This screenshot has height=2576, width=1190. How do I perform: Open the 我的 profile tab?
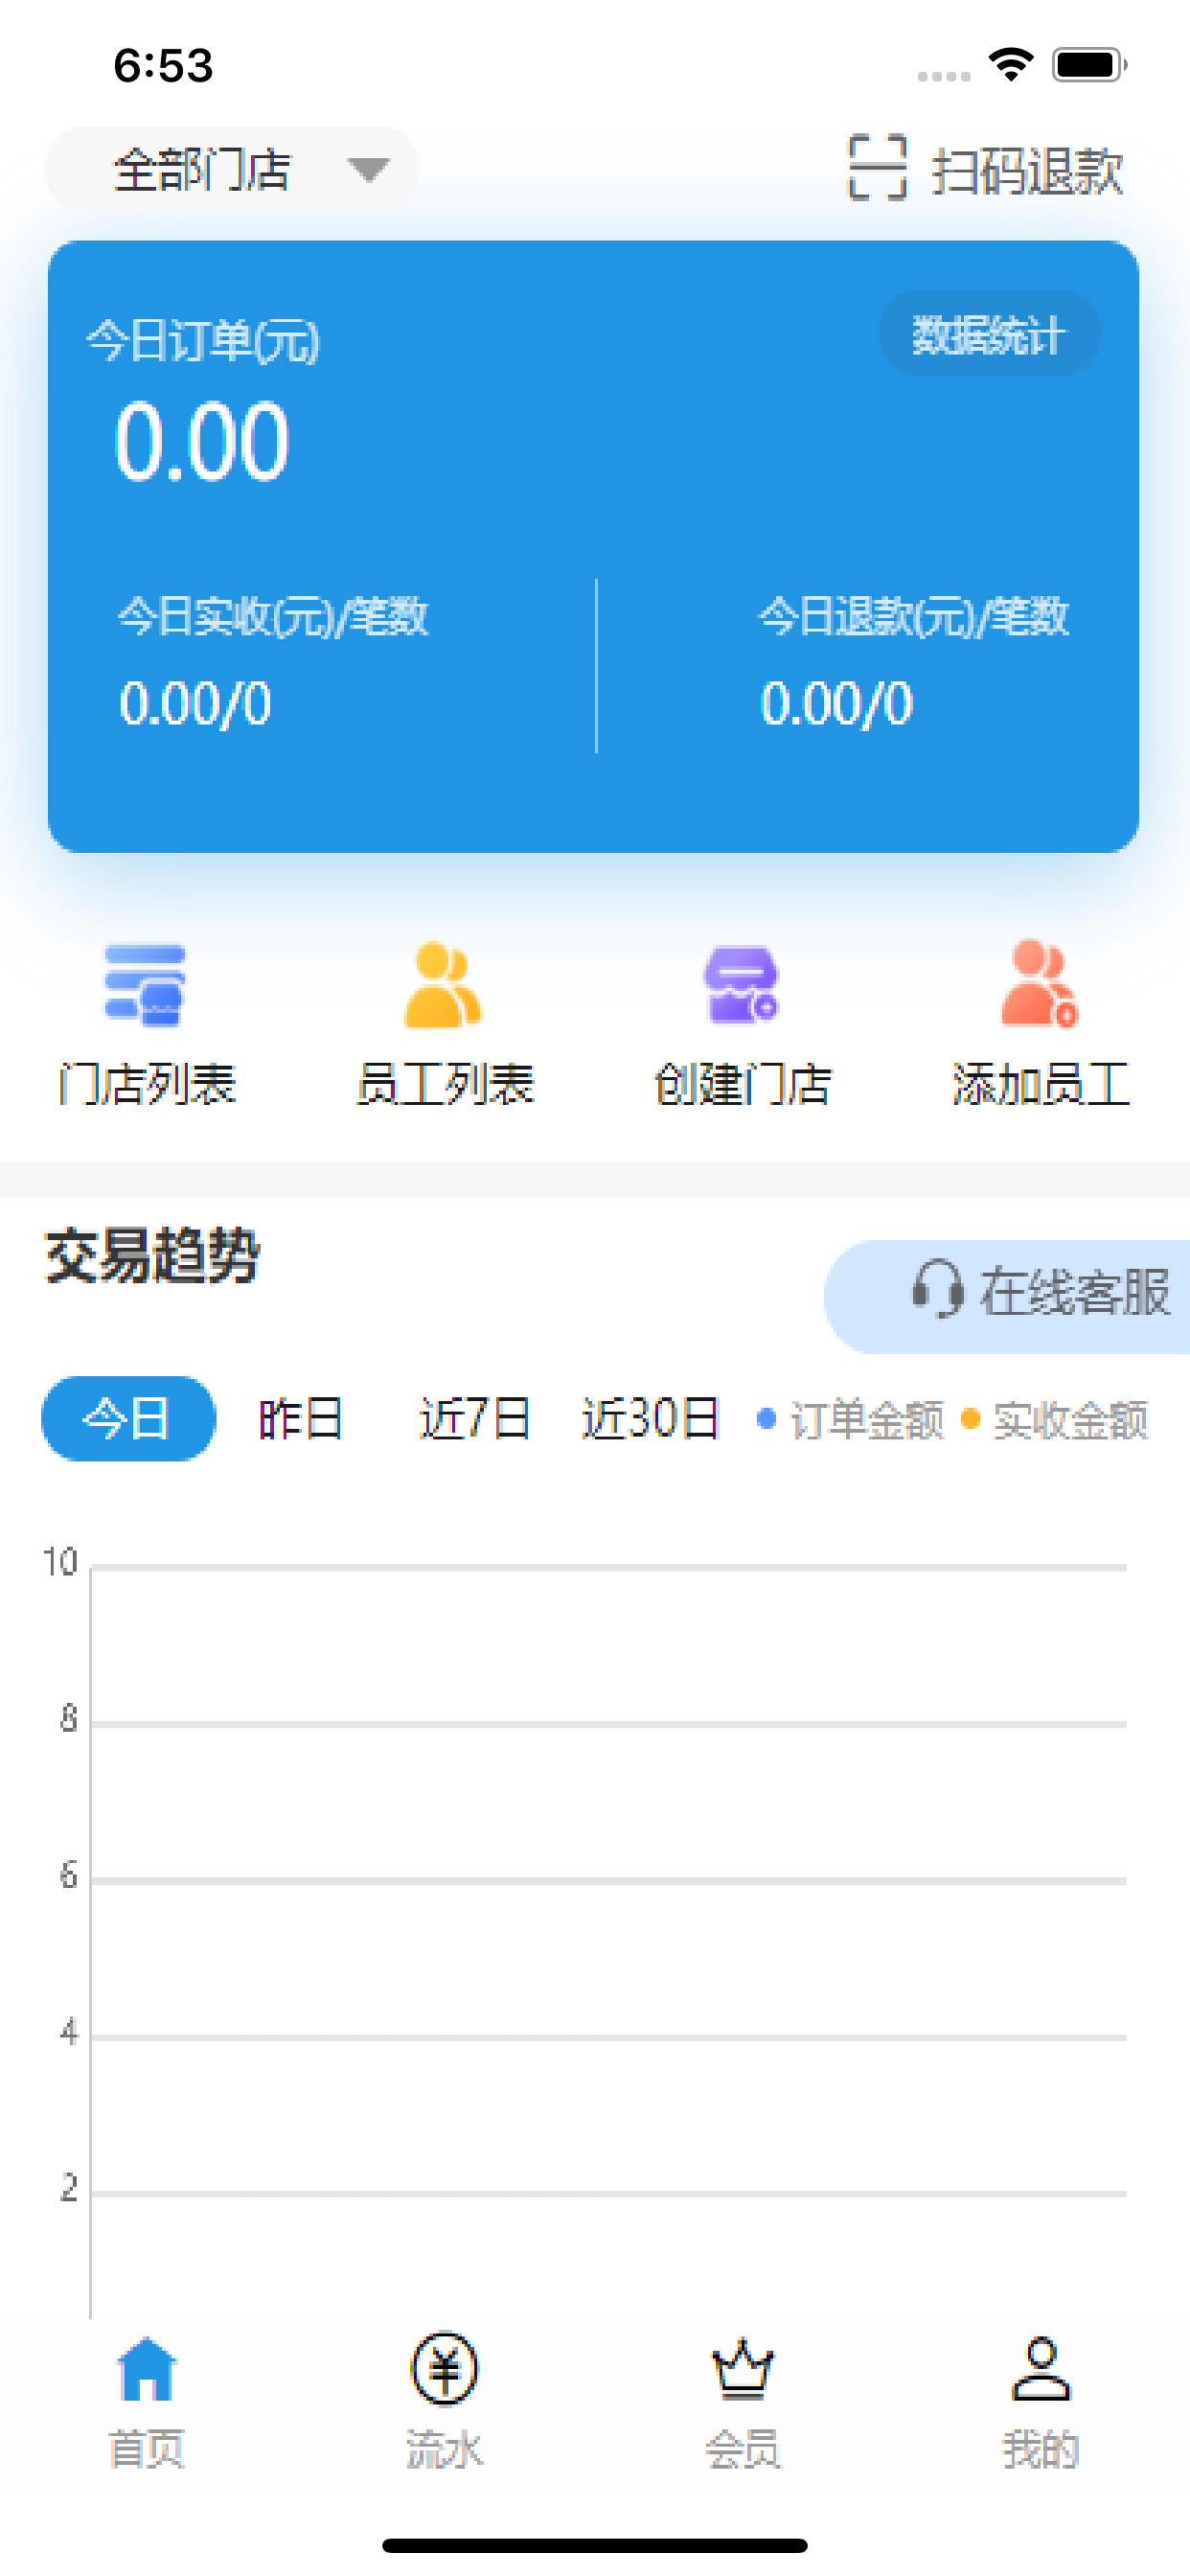1040,2403
